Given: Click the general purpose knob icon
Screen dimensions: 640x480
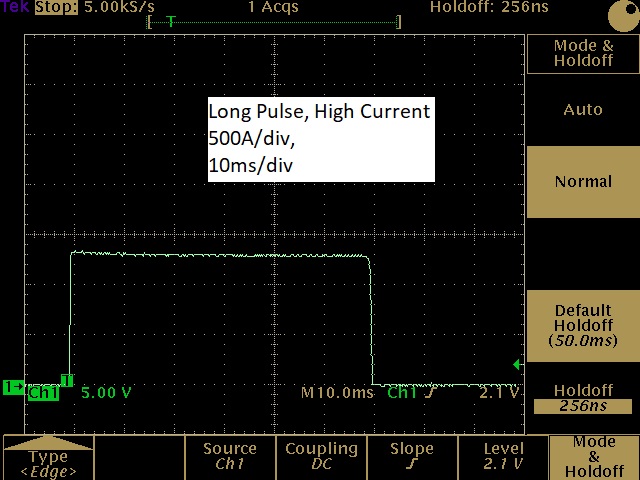Looking at the screenshot, I should tap(624, 15).
